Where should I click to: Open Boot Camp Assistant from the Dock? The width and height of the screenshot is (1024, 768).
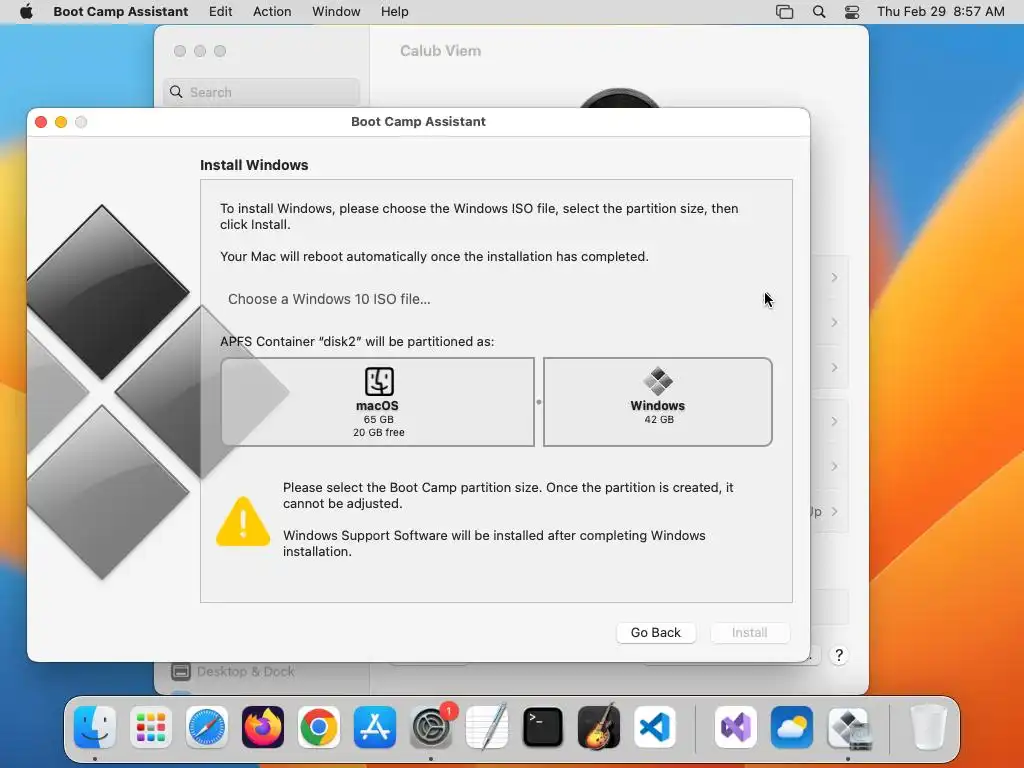(848, 727)
